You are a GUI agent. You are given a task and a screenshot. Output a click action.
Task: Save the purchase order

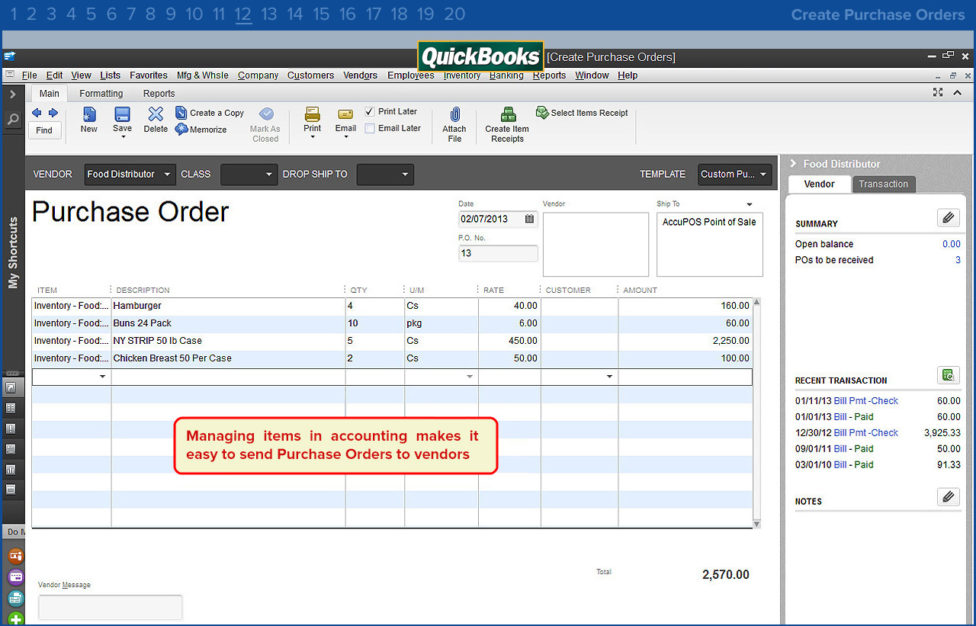click(122, 121)
